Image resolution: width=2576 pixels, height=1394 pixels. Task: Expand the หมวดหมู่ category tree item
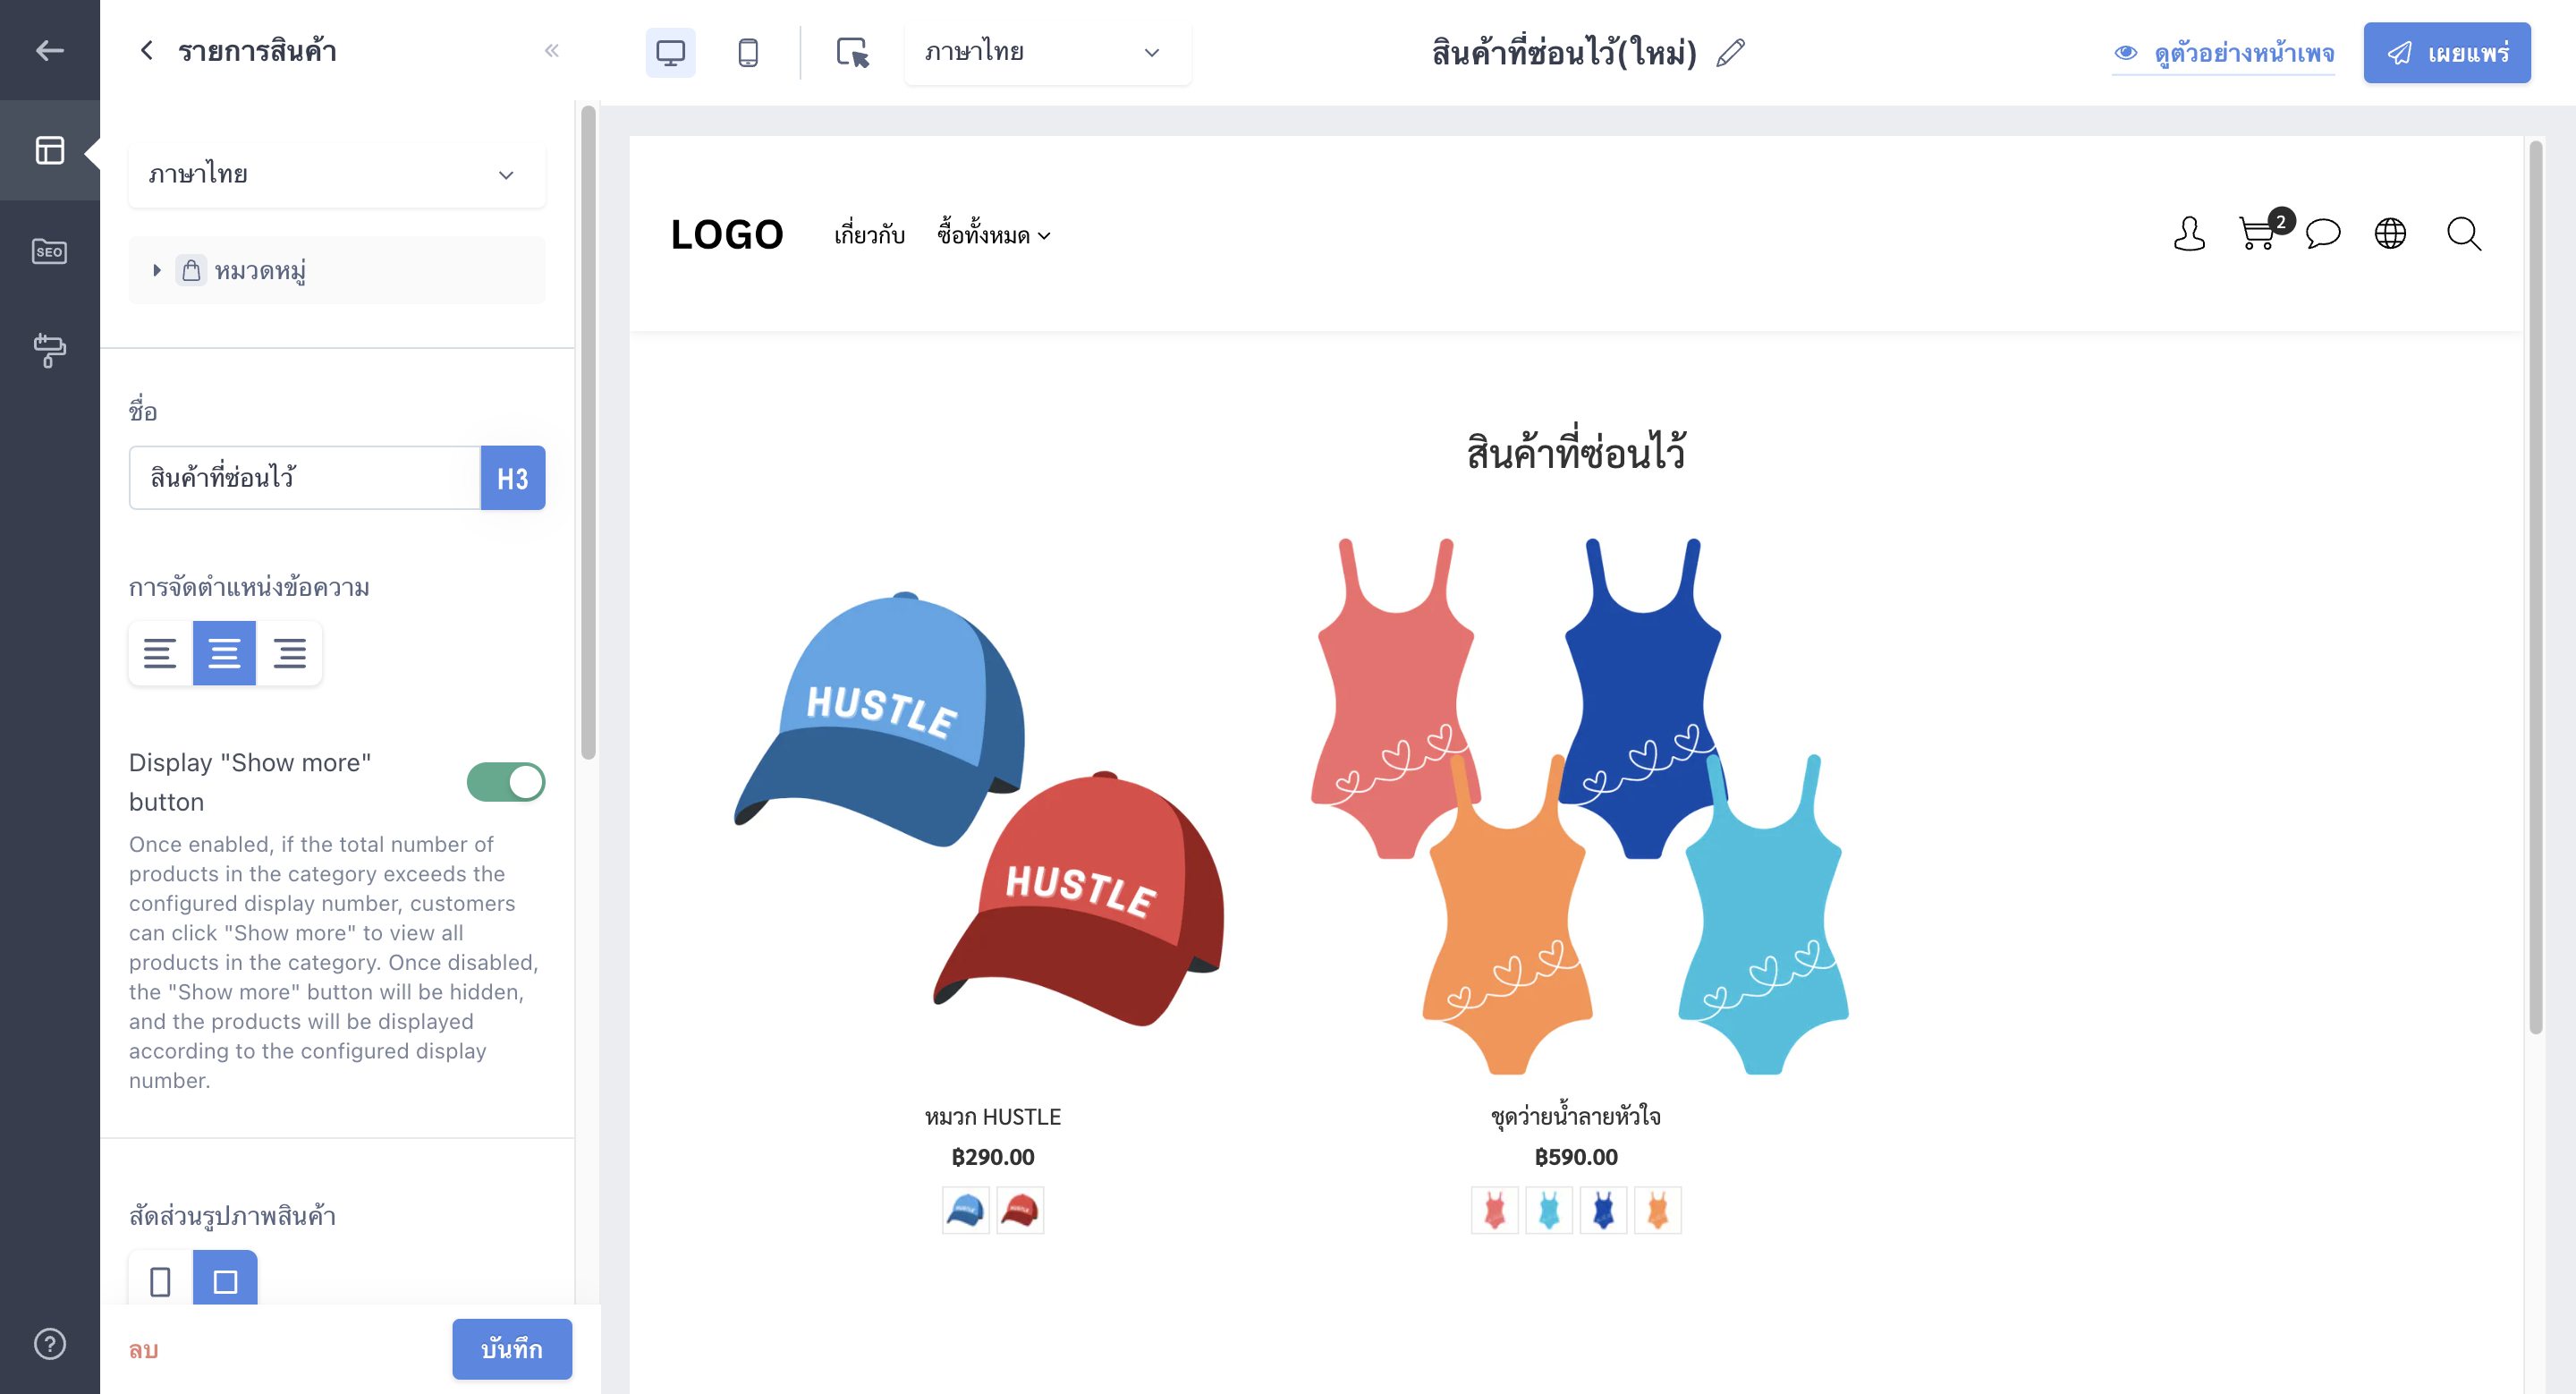pyautogui.click(x=157, y=270)
